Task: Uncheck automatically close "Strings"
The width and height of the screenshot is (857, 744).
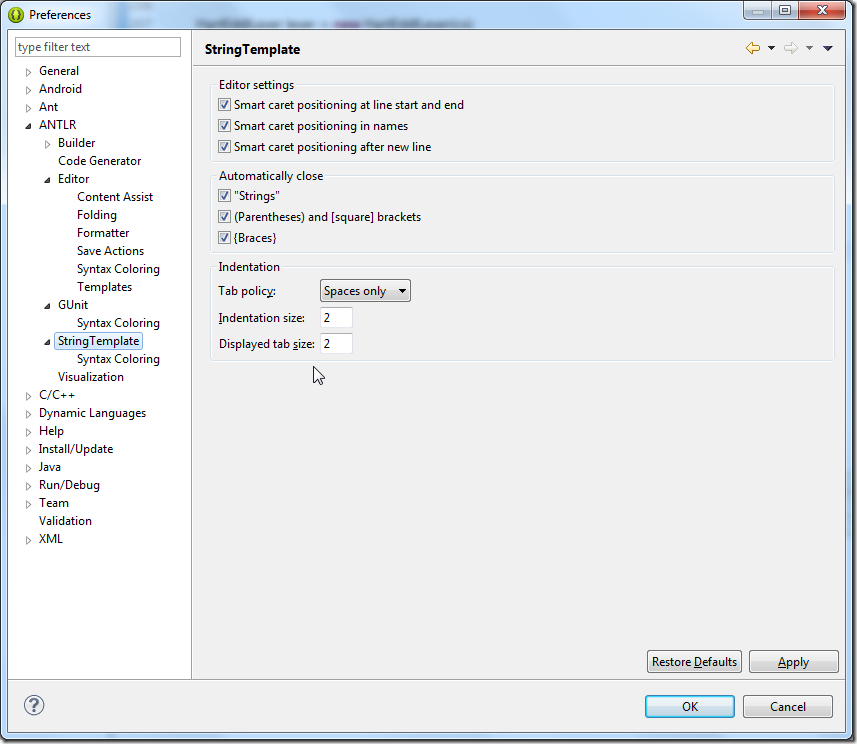Action: point(224,196)
